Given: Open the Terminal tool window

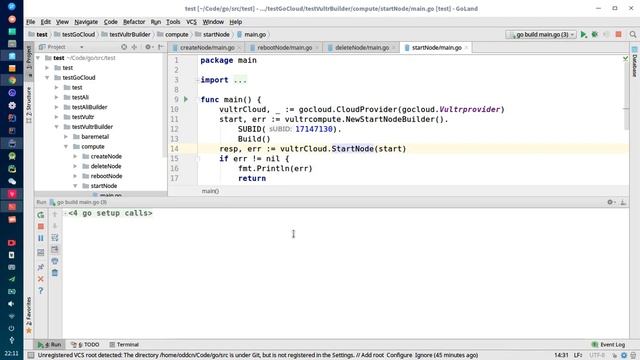Looking at the screenshot, I should click(x=124, y=344).
